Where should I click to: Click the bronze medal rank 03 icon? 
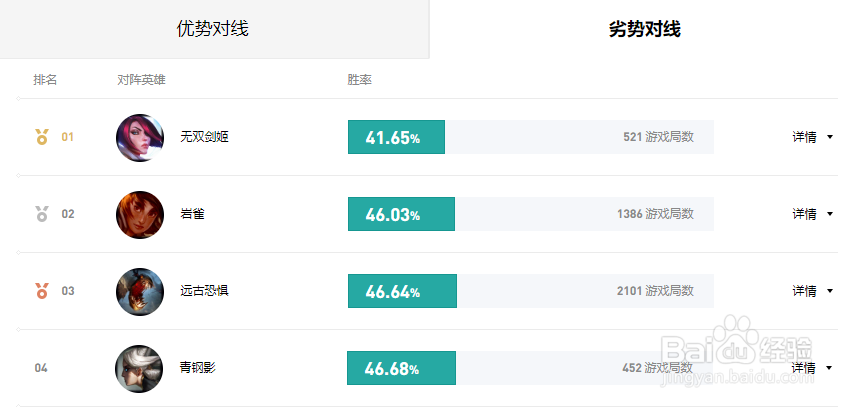(x=42, y=291)
